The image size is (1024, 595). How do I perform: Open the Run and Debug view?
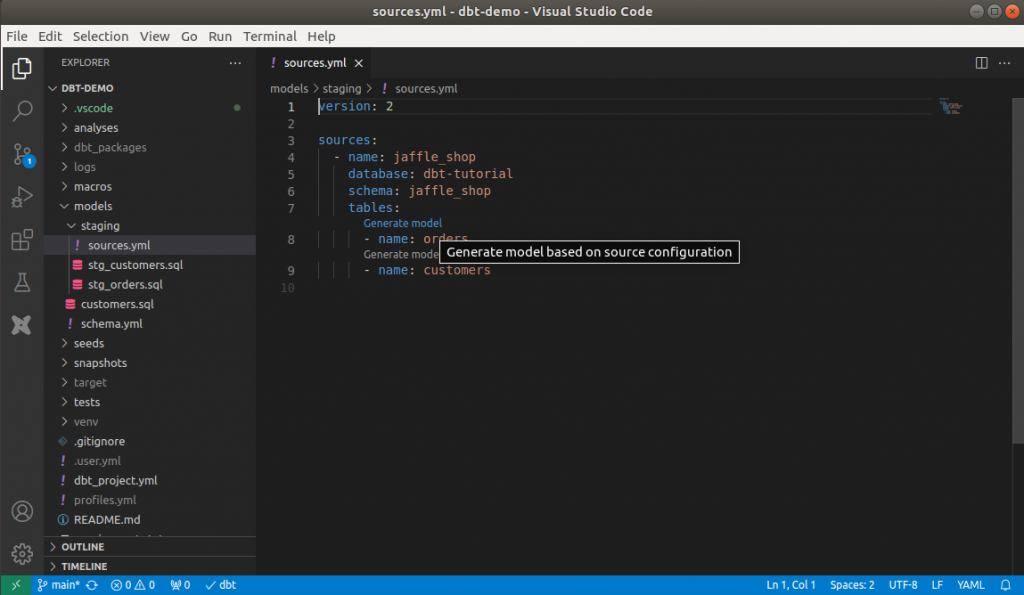pyautogui.click(x=22, y=197)
